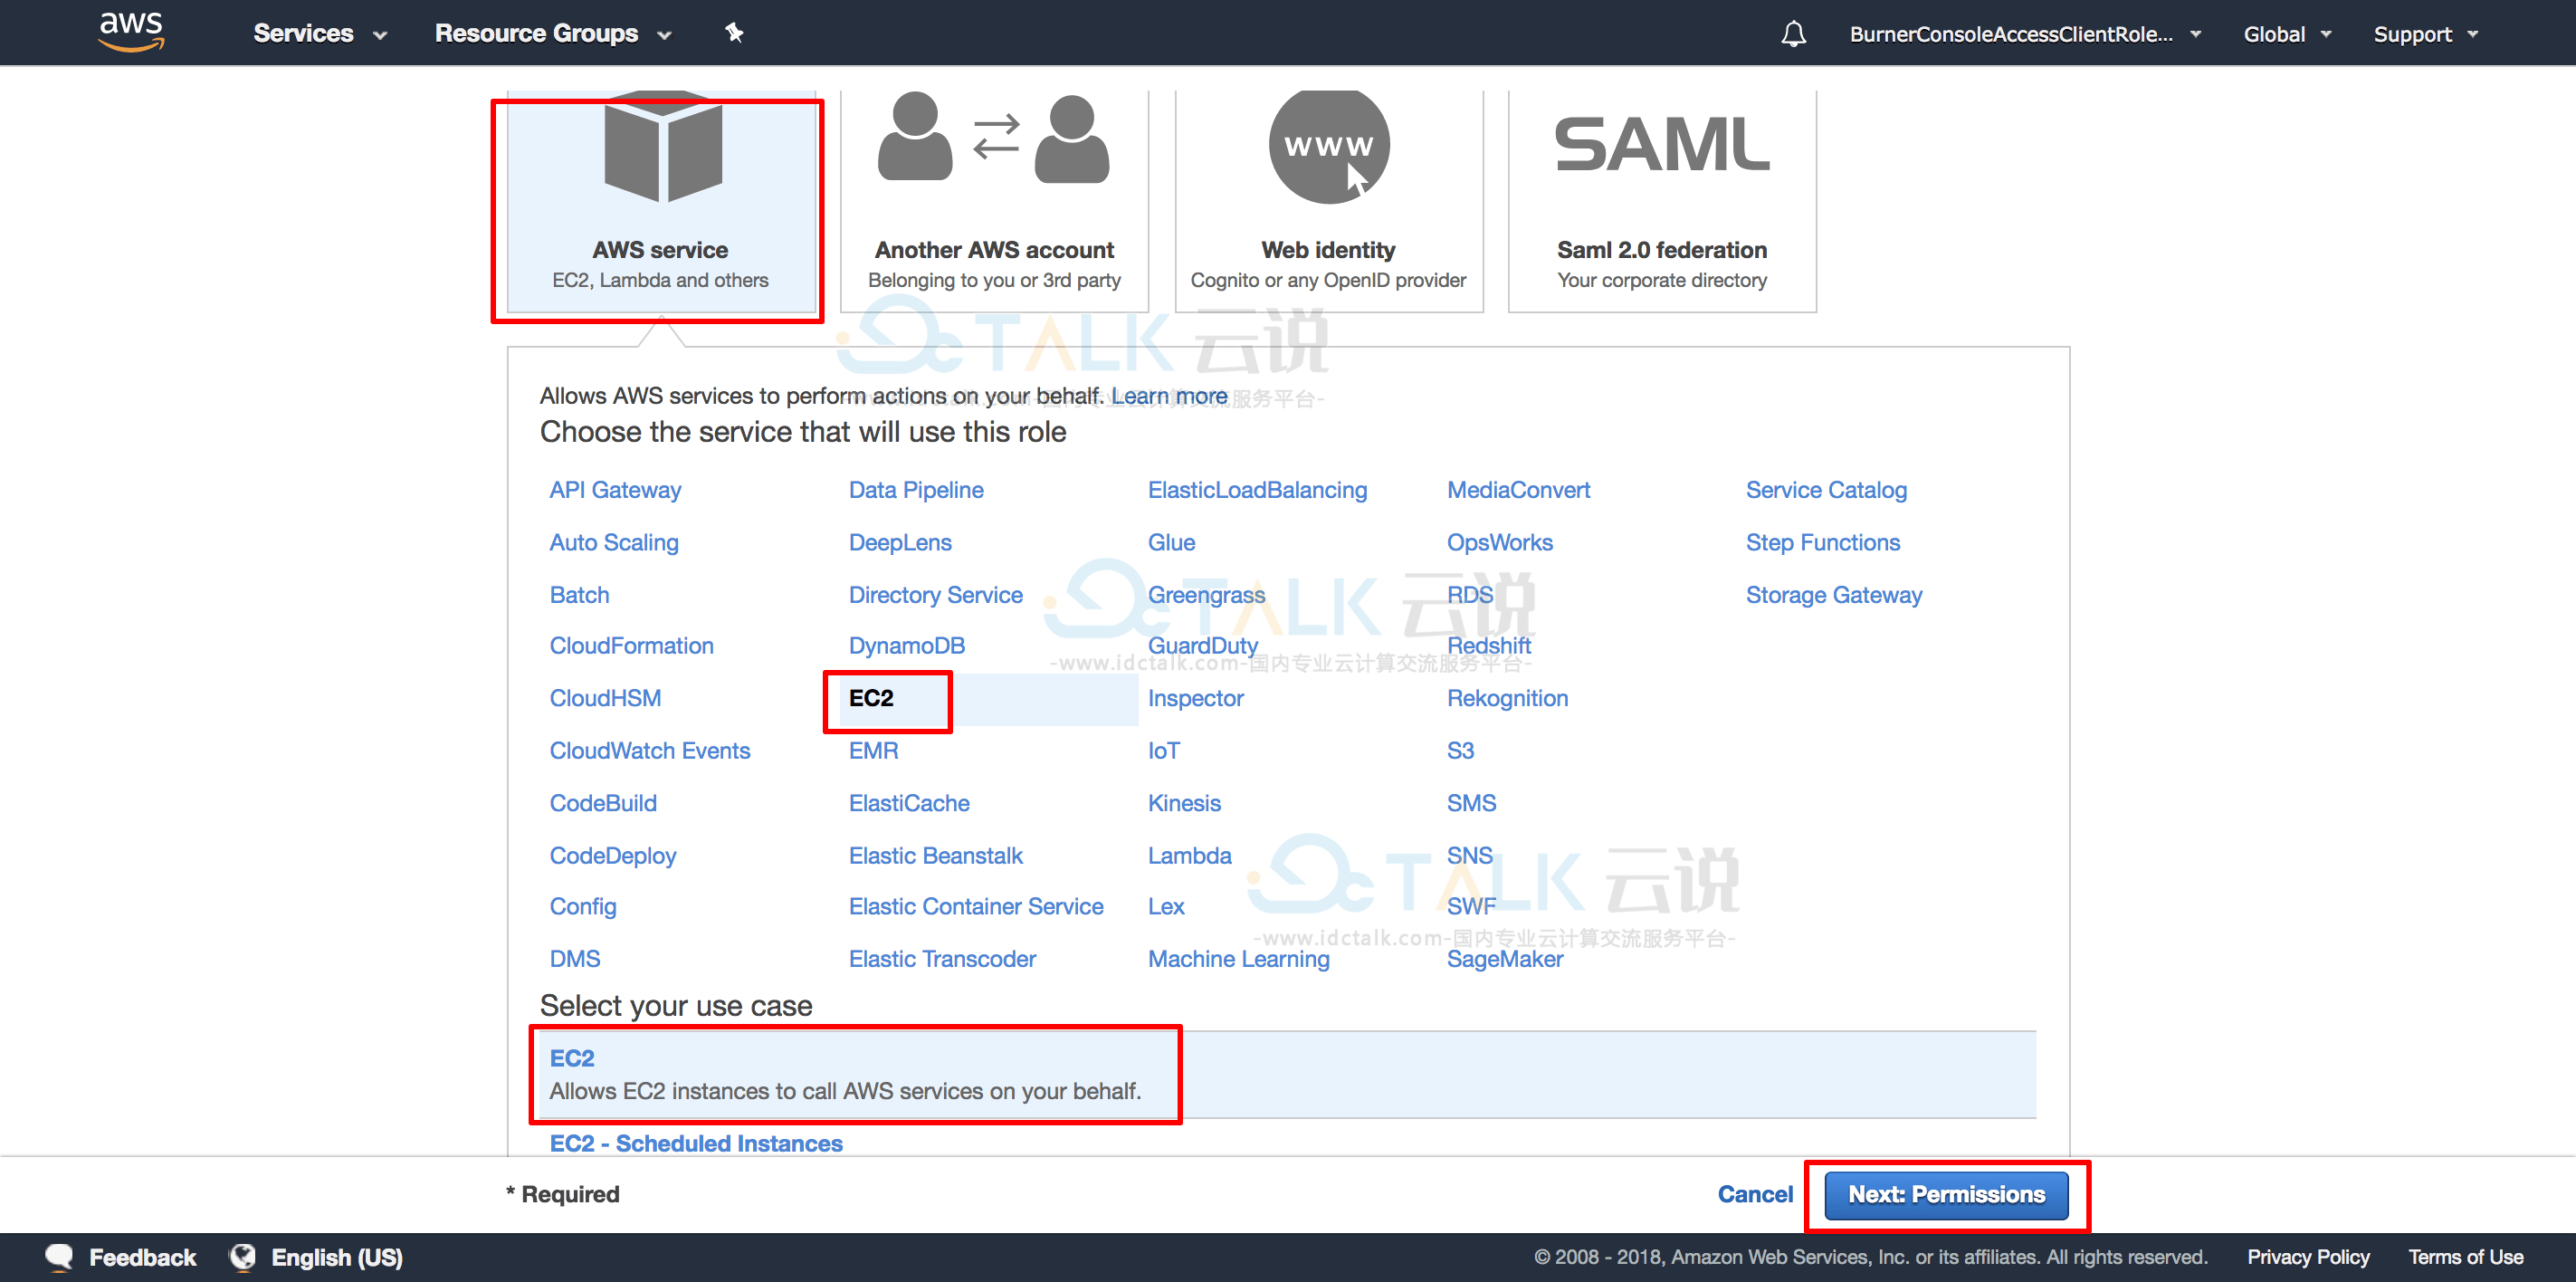Choose API Gateway service
This screenshot has width=2576, height=1282.
615,490
